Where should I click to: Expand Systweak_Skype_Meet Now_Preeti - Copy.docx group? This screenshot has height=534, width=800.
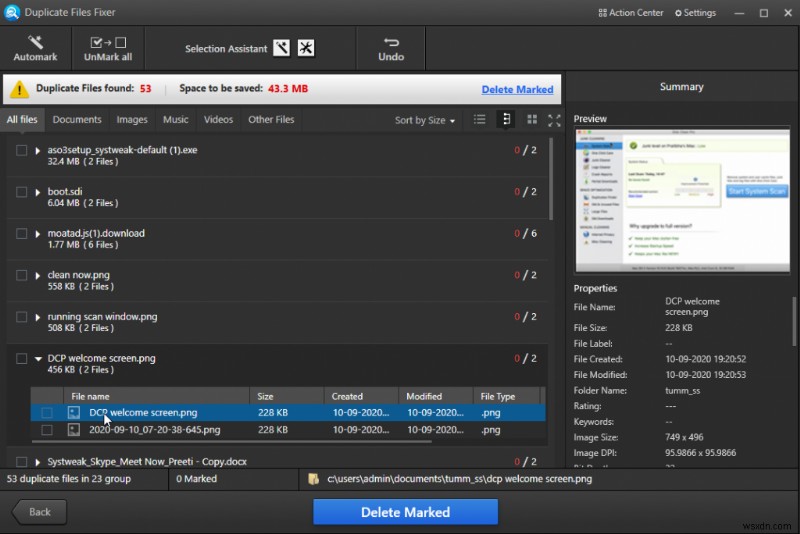point(37,462)
